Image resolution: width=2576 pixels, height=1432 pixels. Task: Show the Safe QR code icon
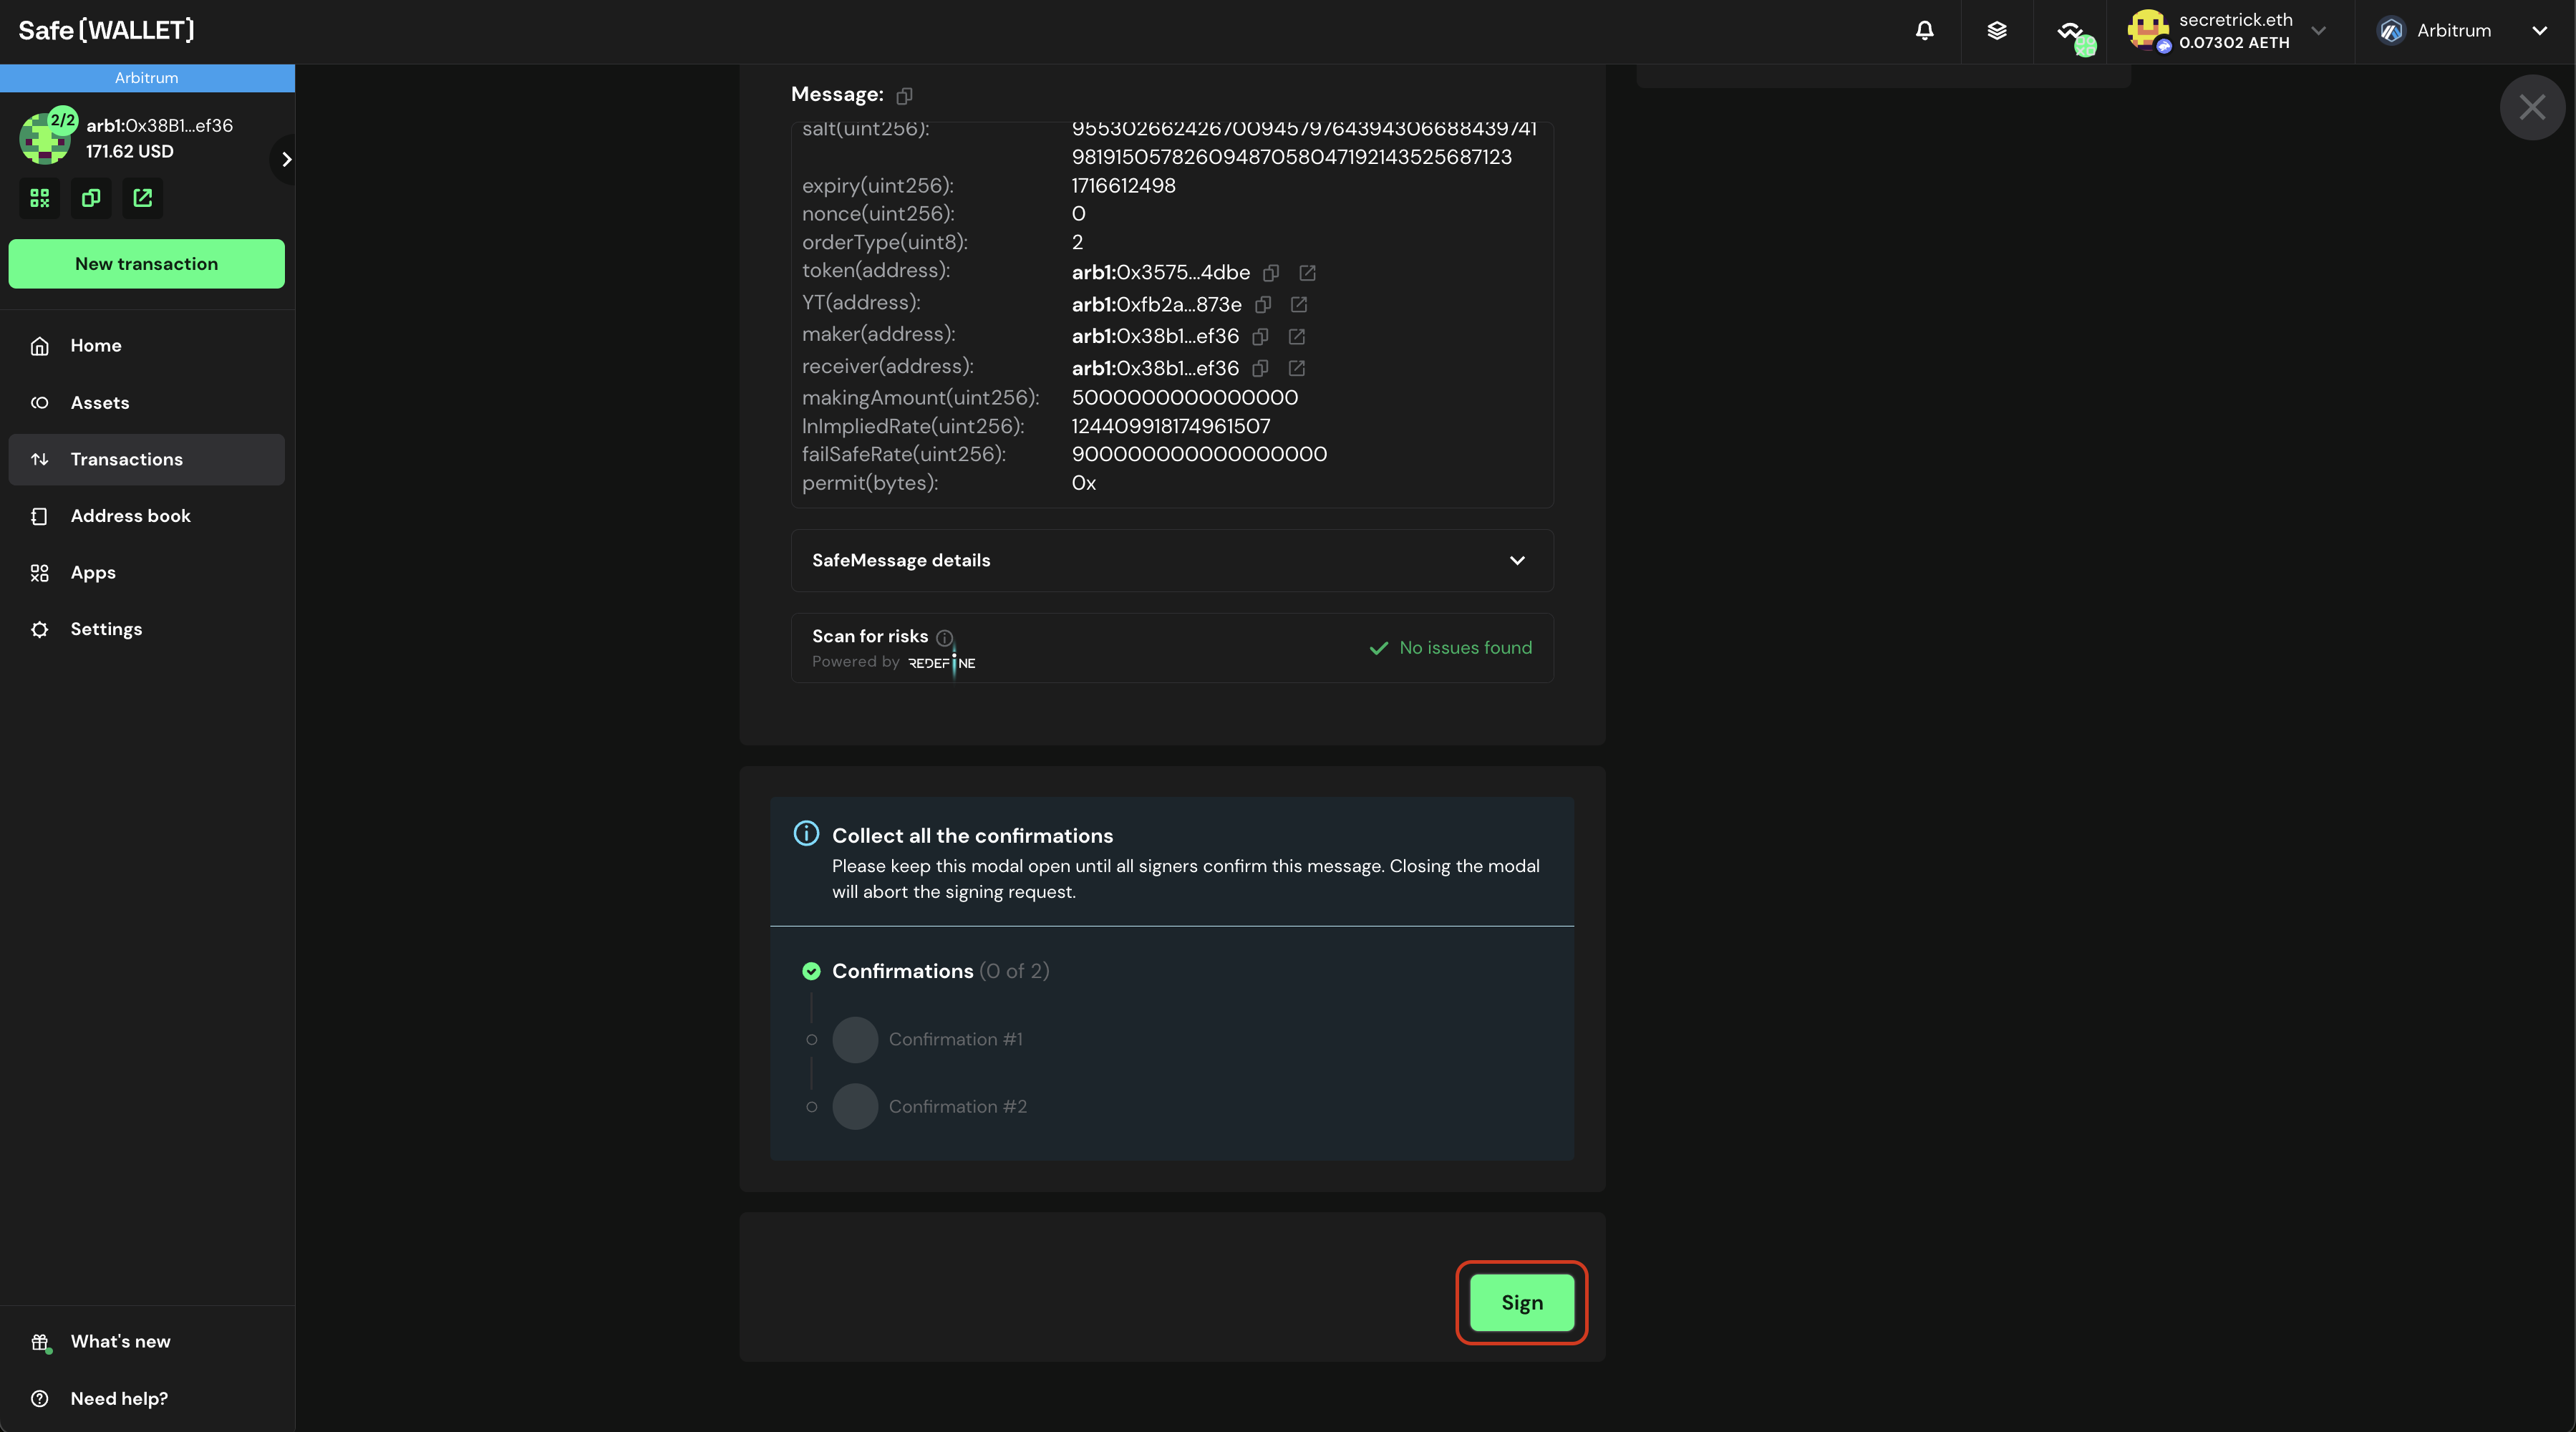click(40, 198)
